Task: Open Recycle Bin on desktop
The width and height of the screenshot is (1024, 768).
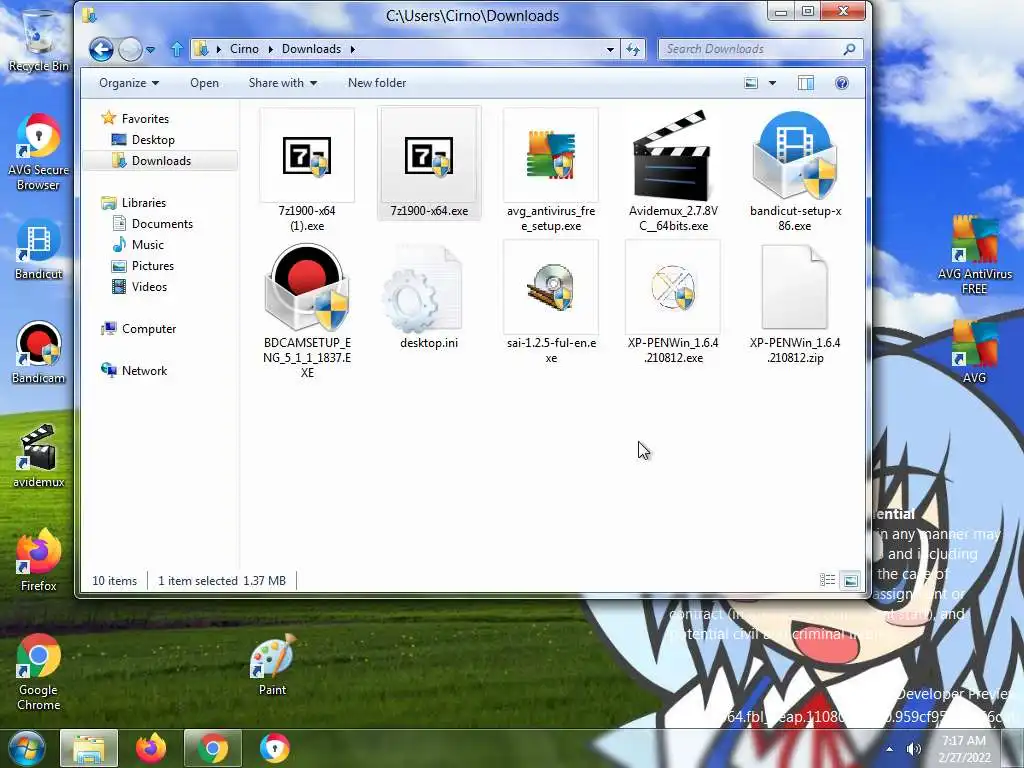Action: pos(39,41)
